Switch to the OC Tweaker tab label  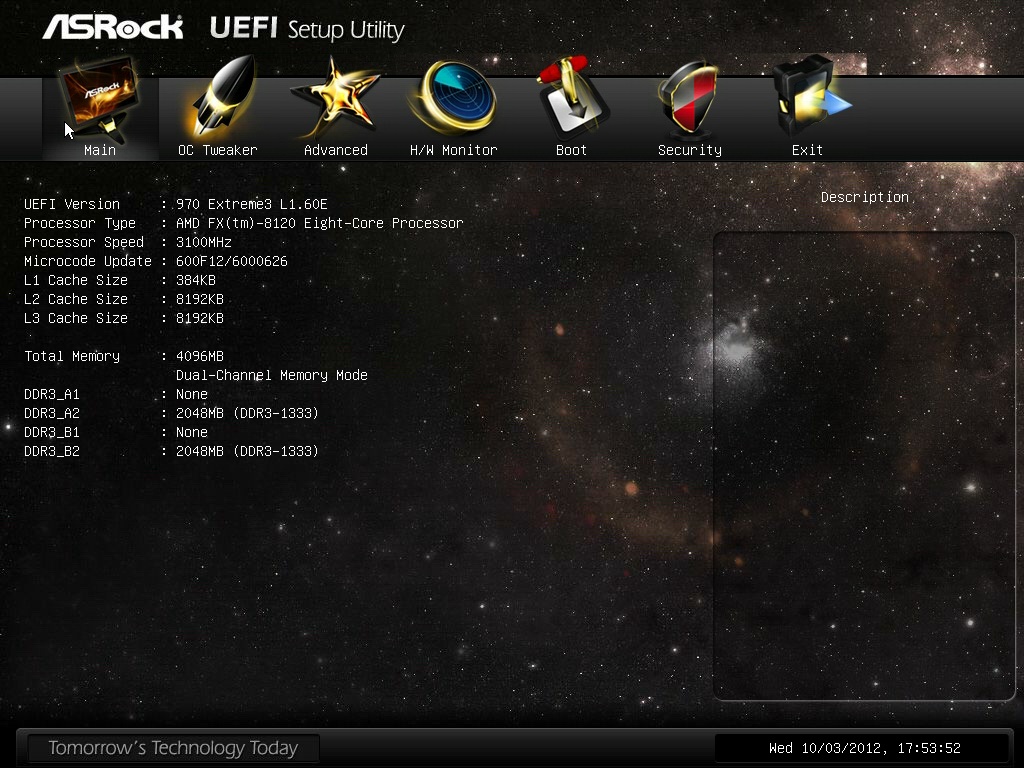tap(217, 150)
